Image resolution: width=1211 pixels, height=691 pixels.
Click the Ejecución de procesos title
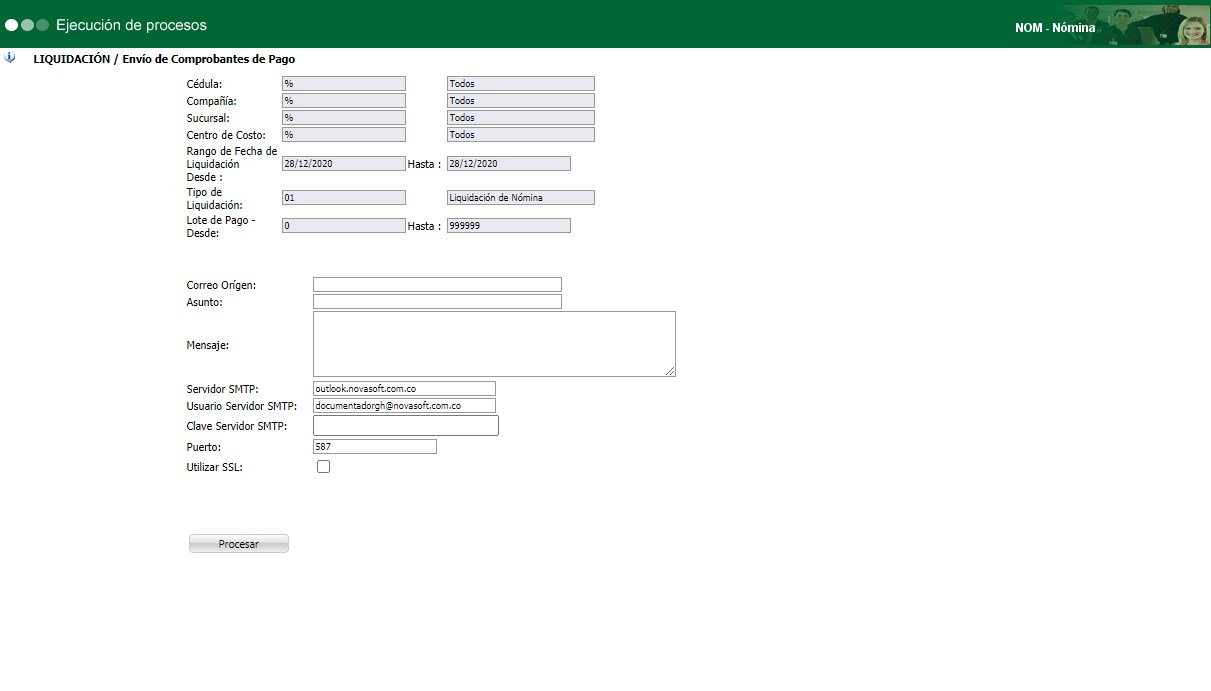coord(132,24)
